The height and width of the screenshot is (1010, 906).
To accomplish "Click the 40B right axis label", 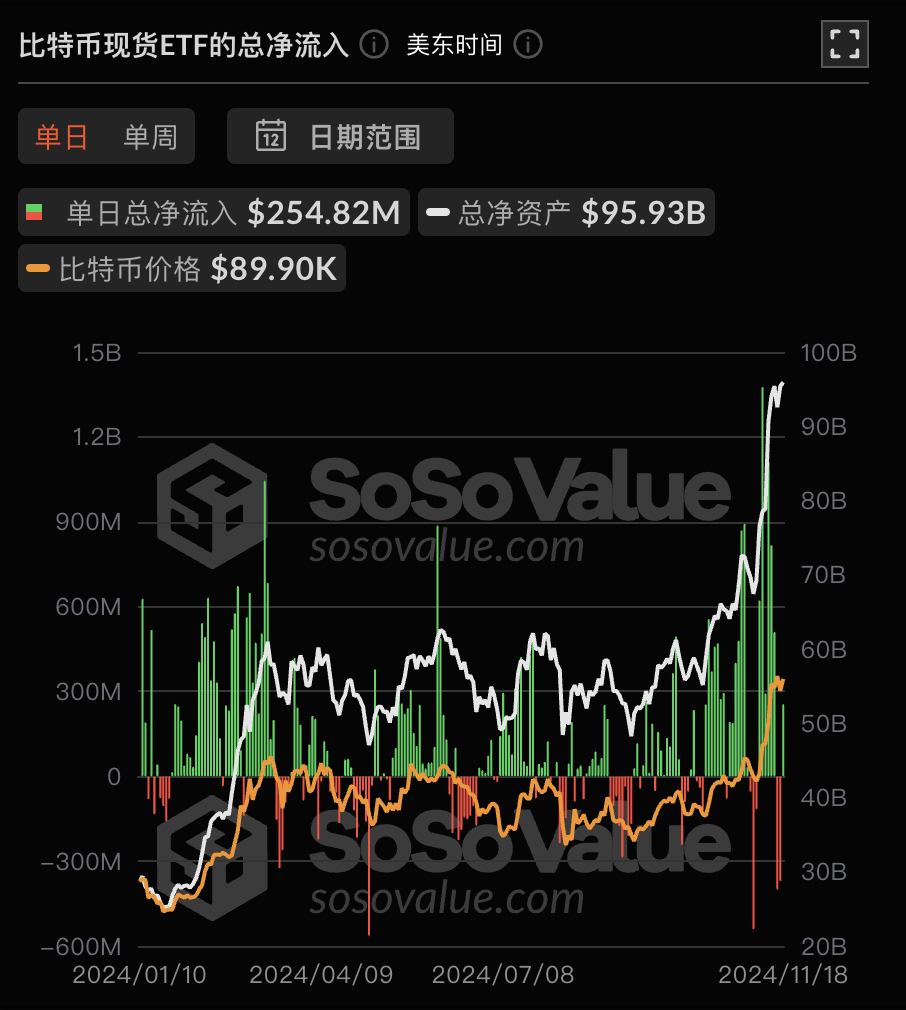I will point(824,798).
